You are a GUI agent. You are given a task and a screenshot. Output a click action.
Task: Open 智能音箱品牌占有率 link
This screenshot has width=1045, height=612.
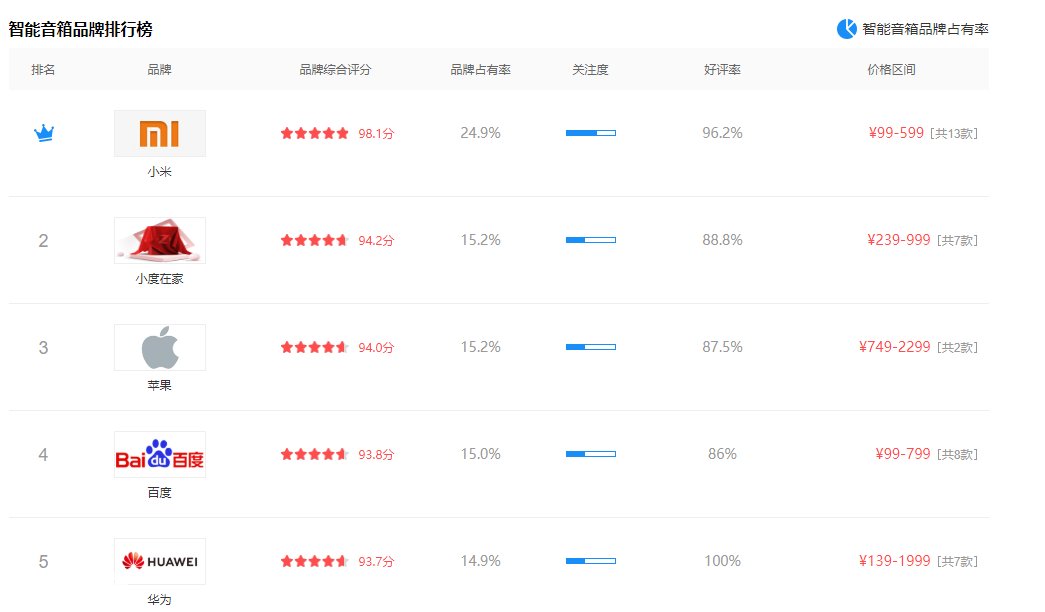[x=925, y=29]
